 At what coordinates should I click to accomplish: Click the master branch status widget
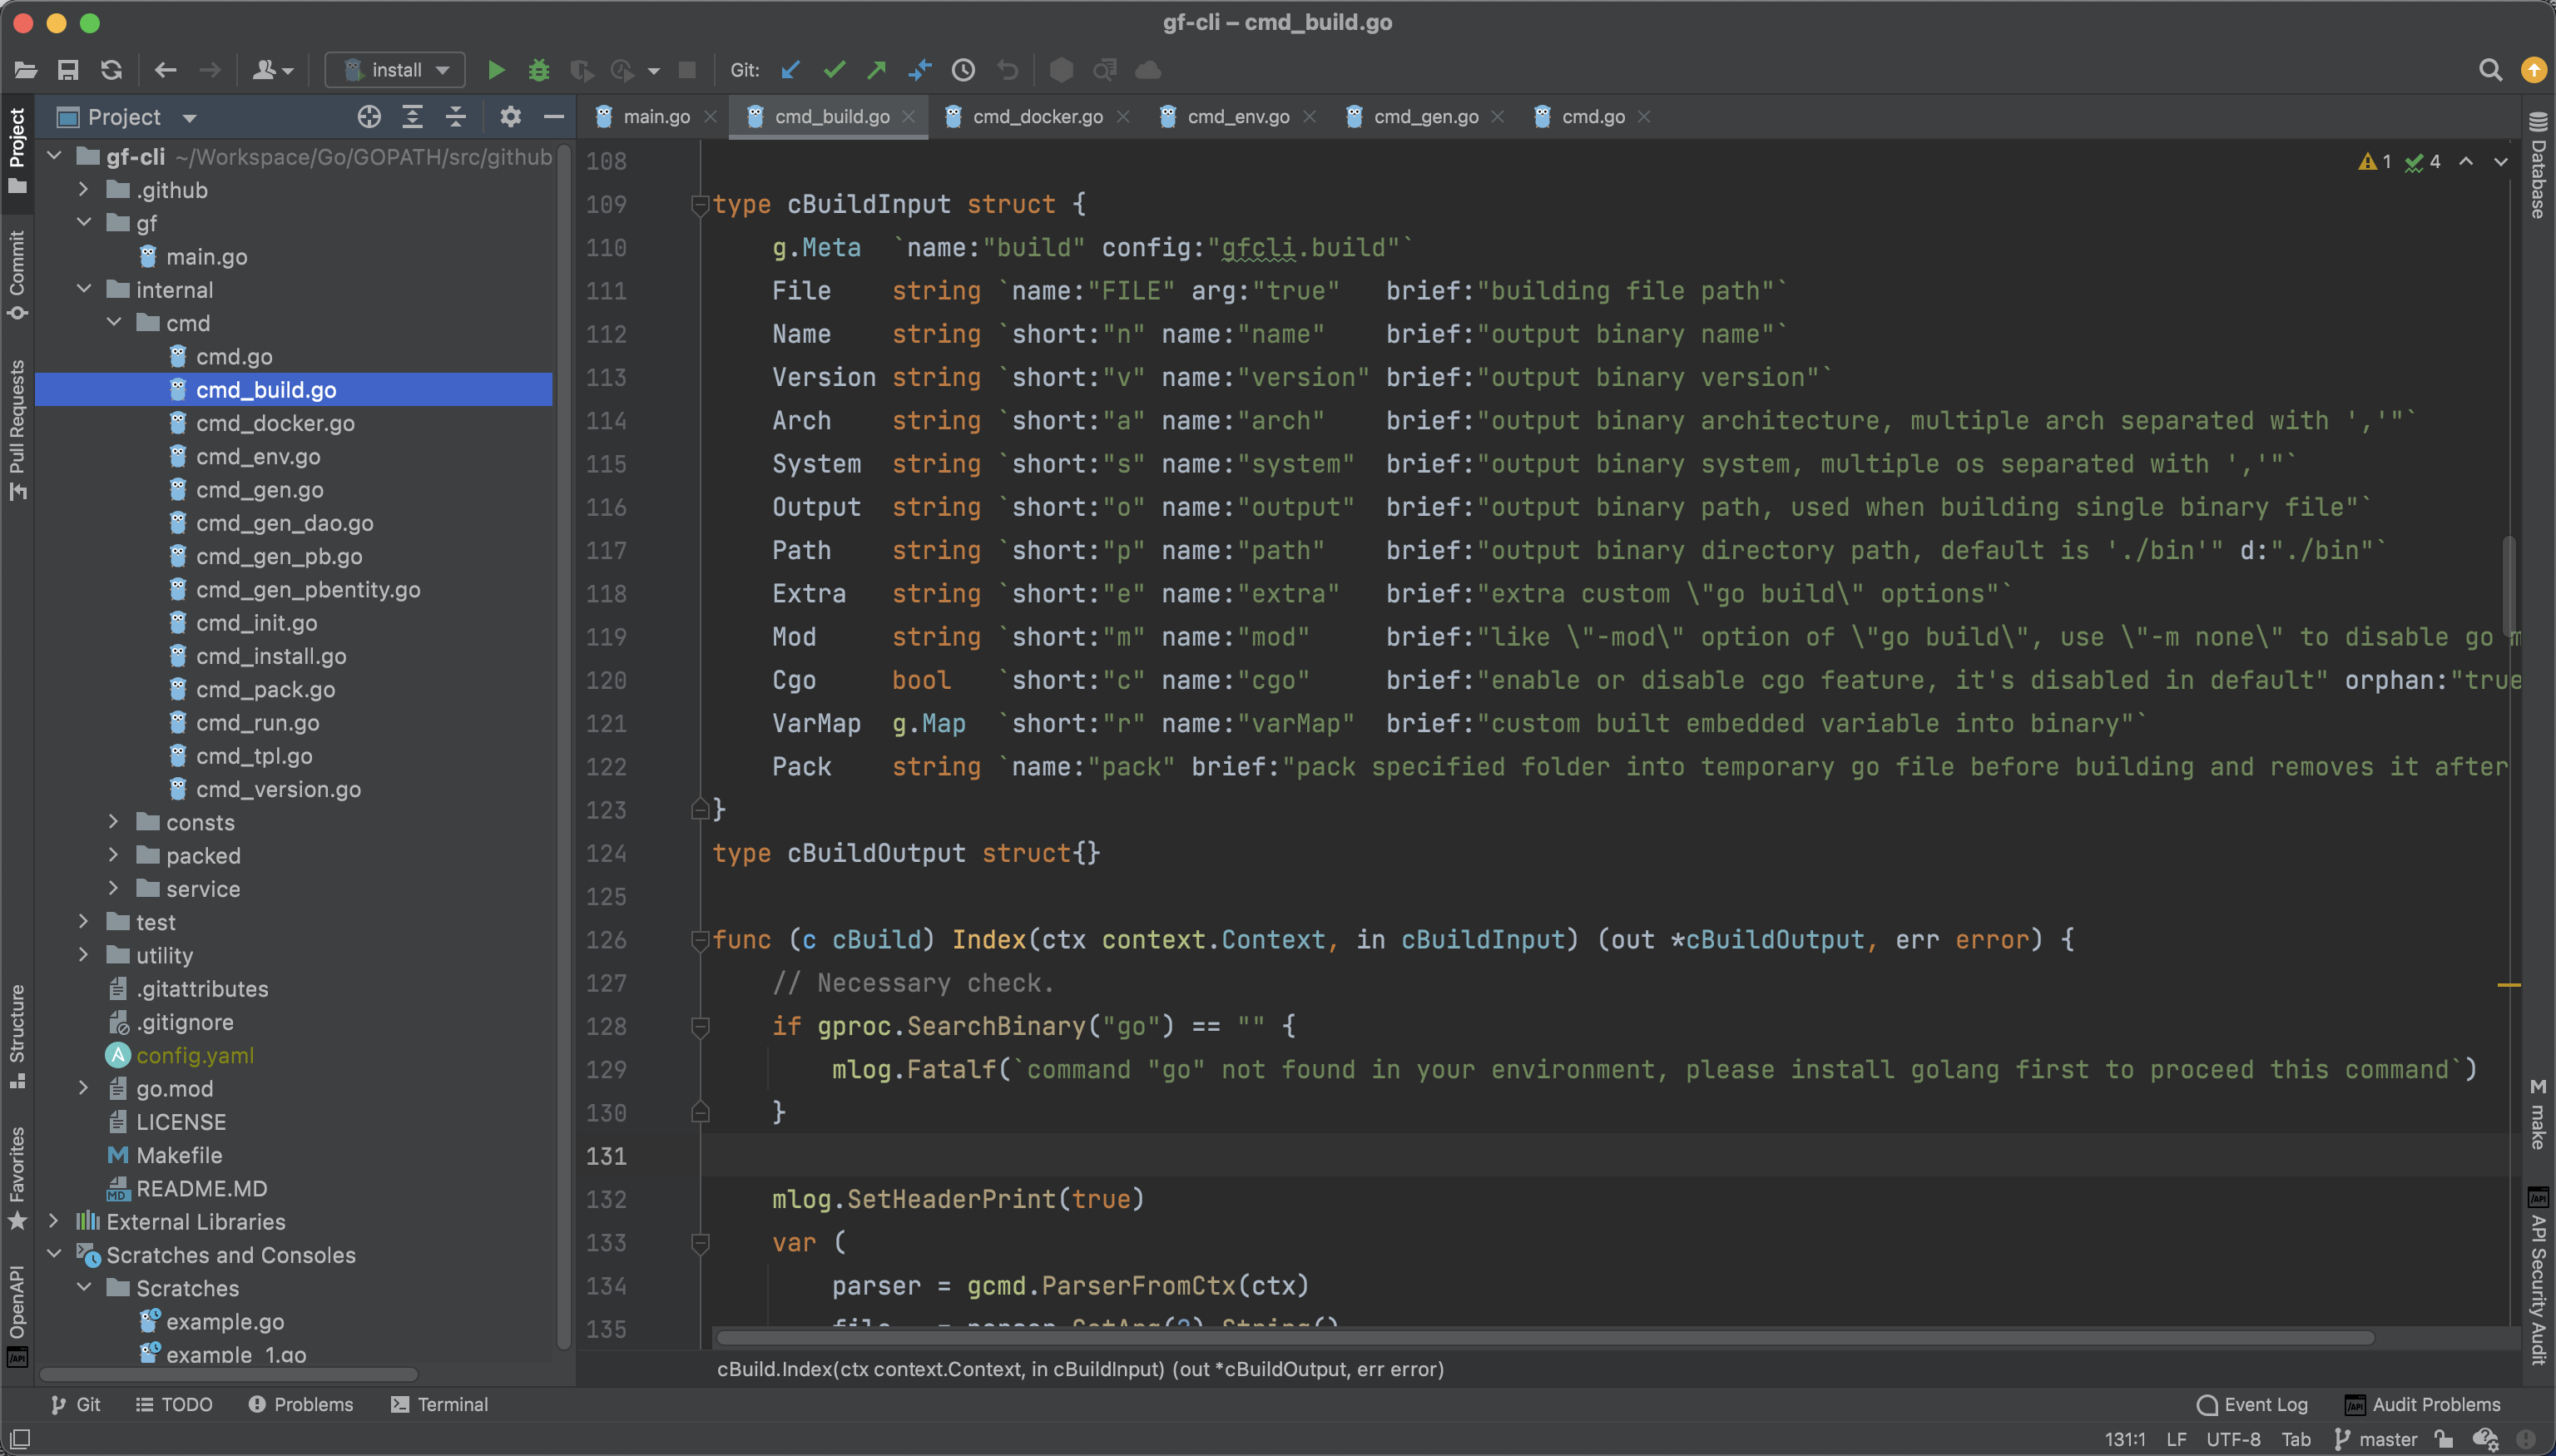pyautogui.click(x=2378, y=1439)
